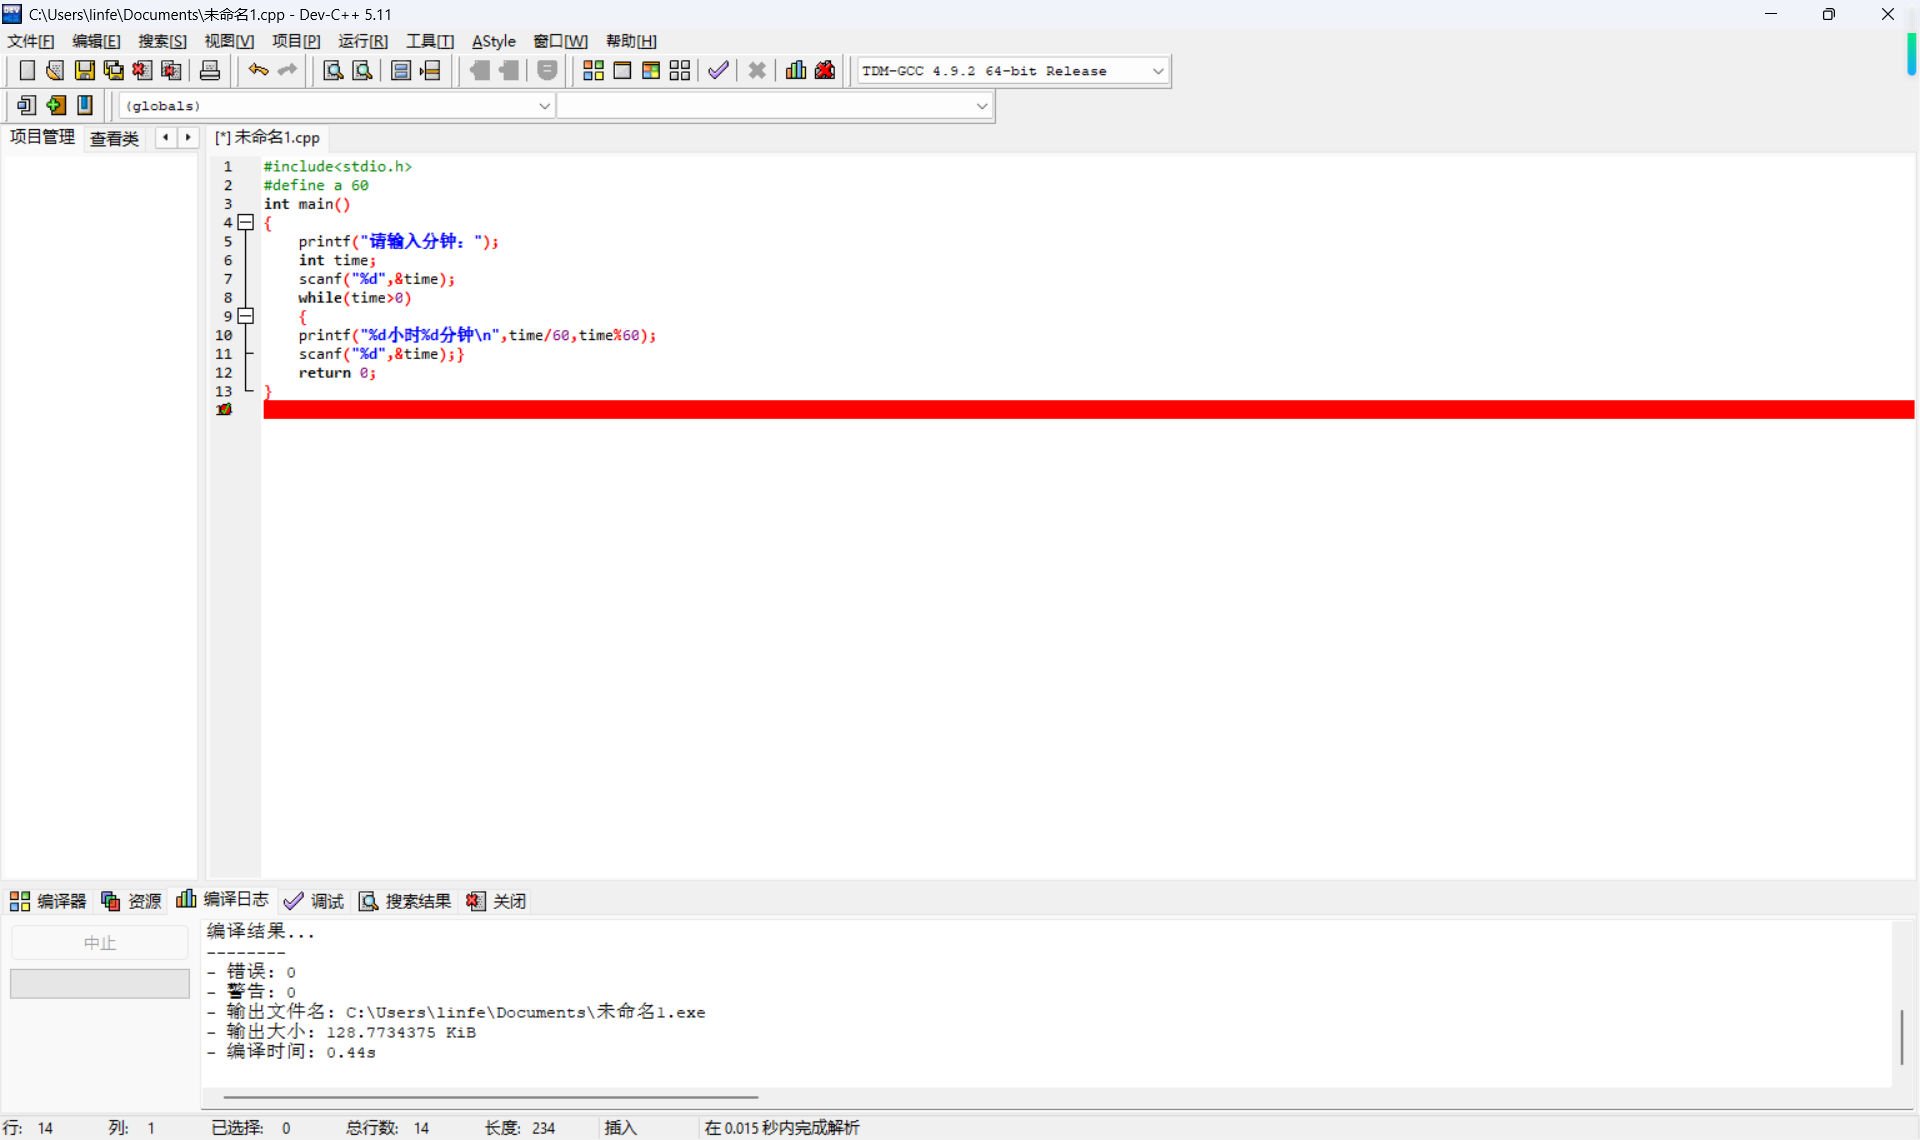Click the delete profiling information icon
1920x1140 pixels.
(825, 70)
